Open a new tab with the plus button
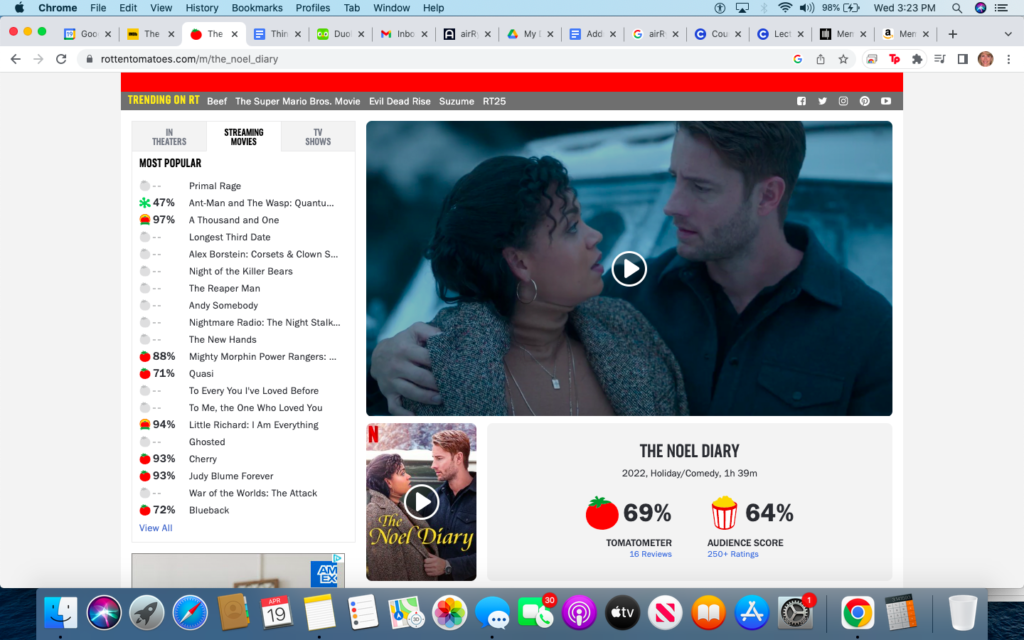Image resolution: width=1024 pixels, height=640 pixels. (952, 34)
